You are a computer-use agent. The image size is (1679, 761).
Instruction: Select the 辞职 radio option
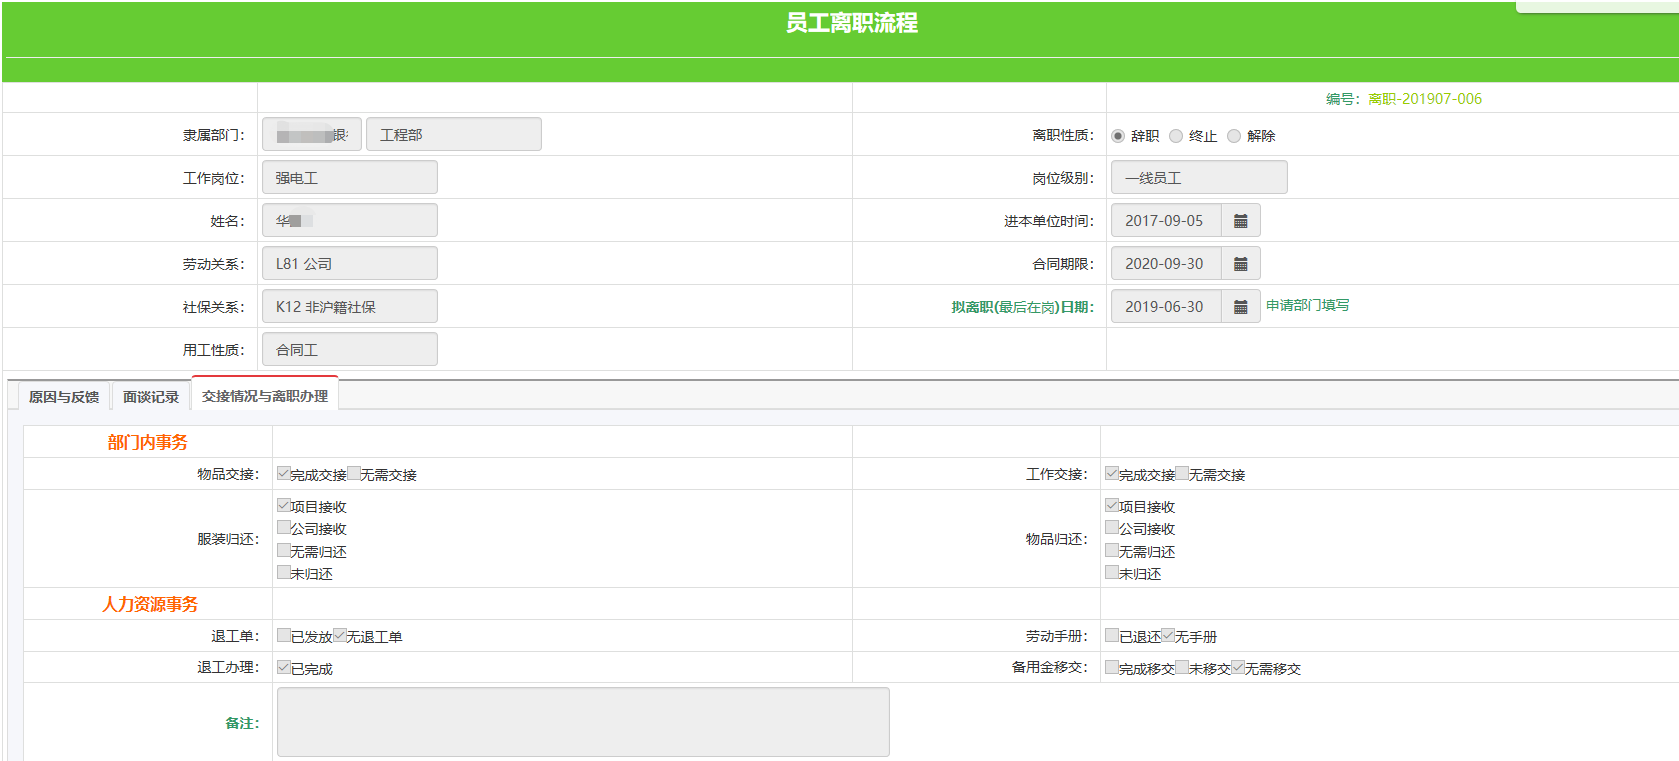pos(1118,136)
